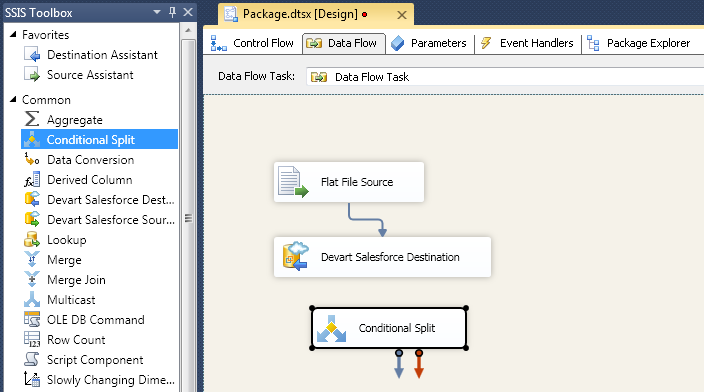Select the Source Assistant label
Screen dimensions: 704x392
[90, 75]
